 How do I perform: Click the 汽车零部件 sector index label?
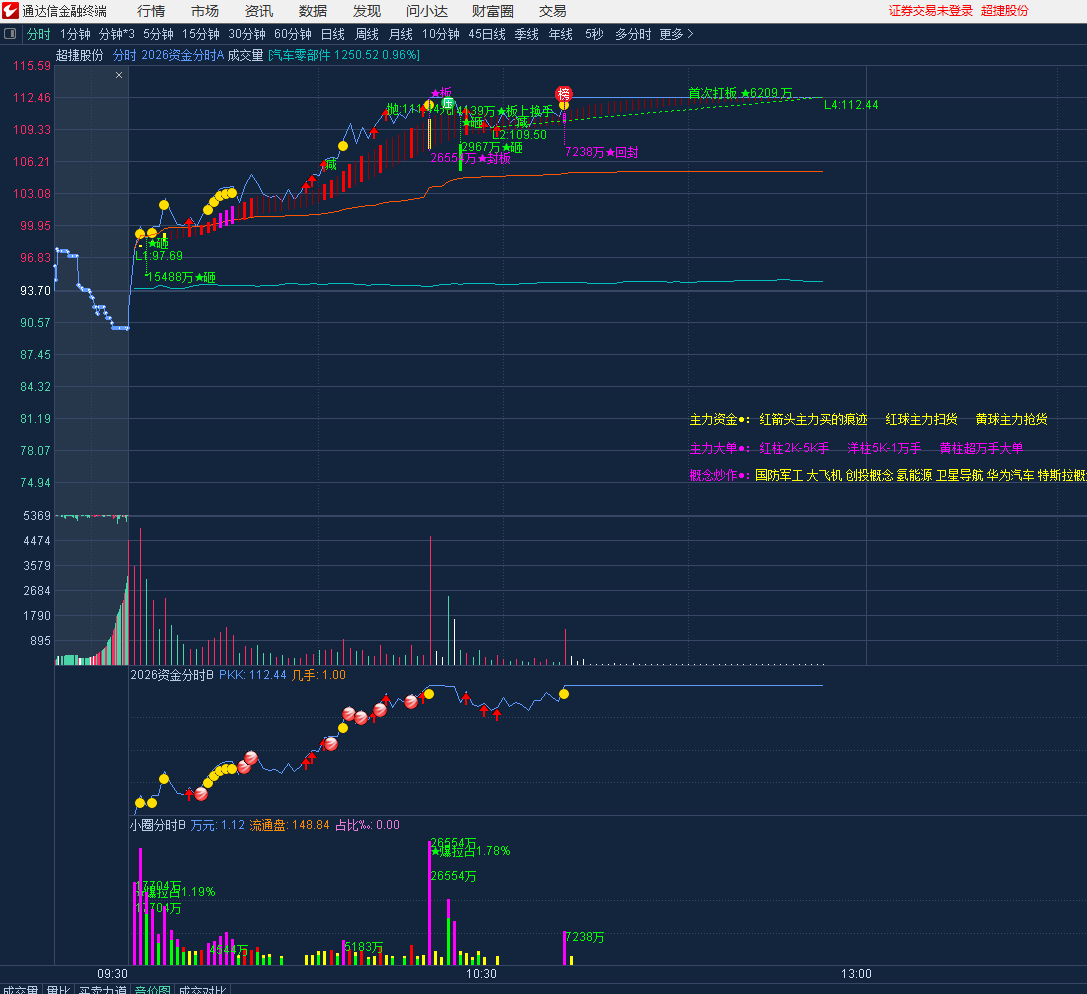coord(301,55)
